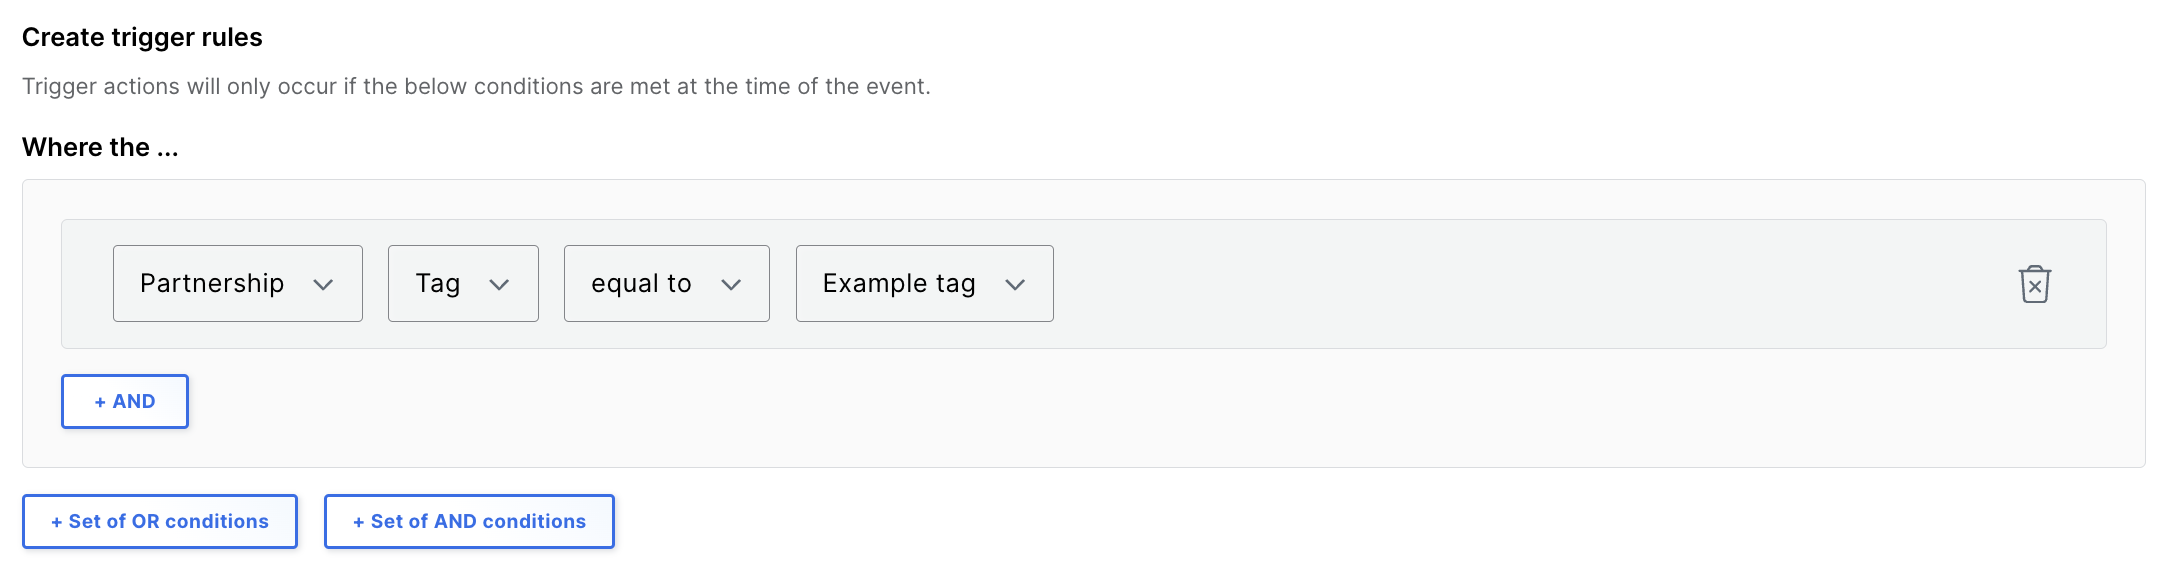Add a condition with the AND button
The height and width of the screenshot is (586, 2168).
click(x=125, y=401)
